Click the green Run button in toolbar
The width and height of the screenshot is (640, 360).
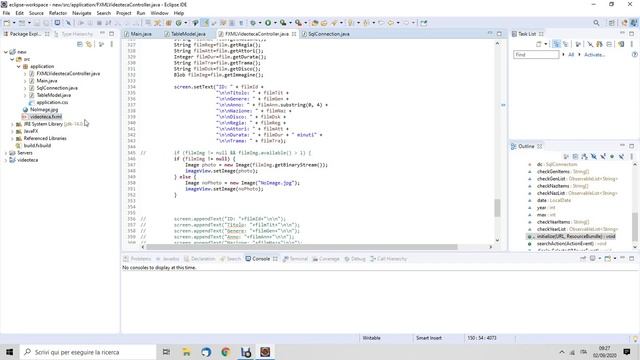(268, 23)
